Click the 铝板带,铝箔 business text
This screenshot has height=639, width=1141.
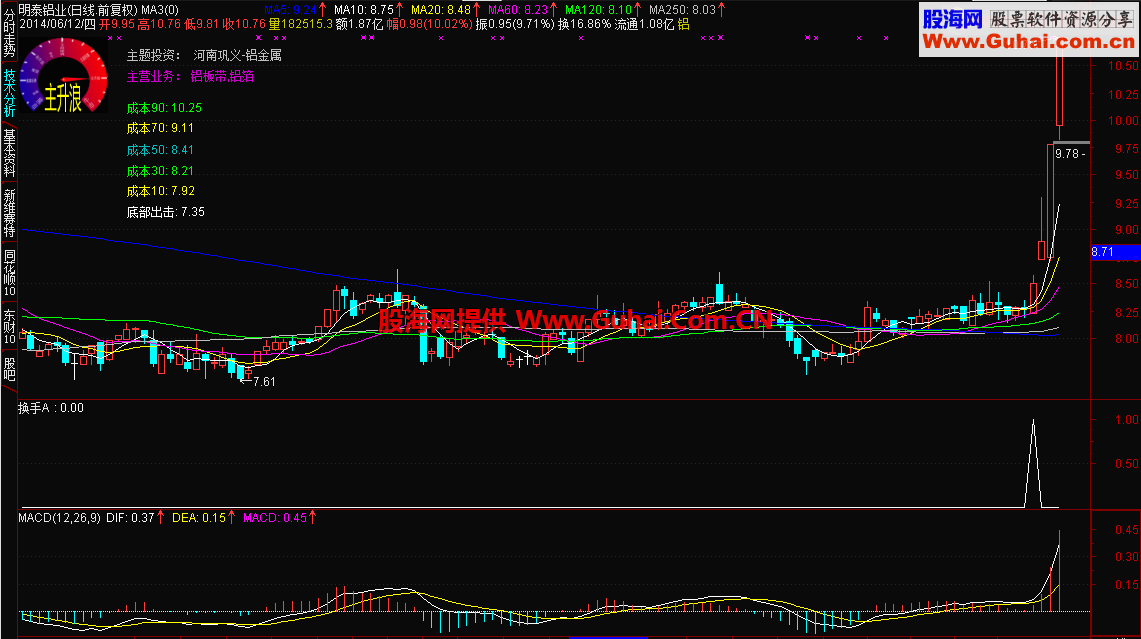pyautogui.click(x=222, y=76)
